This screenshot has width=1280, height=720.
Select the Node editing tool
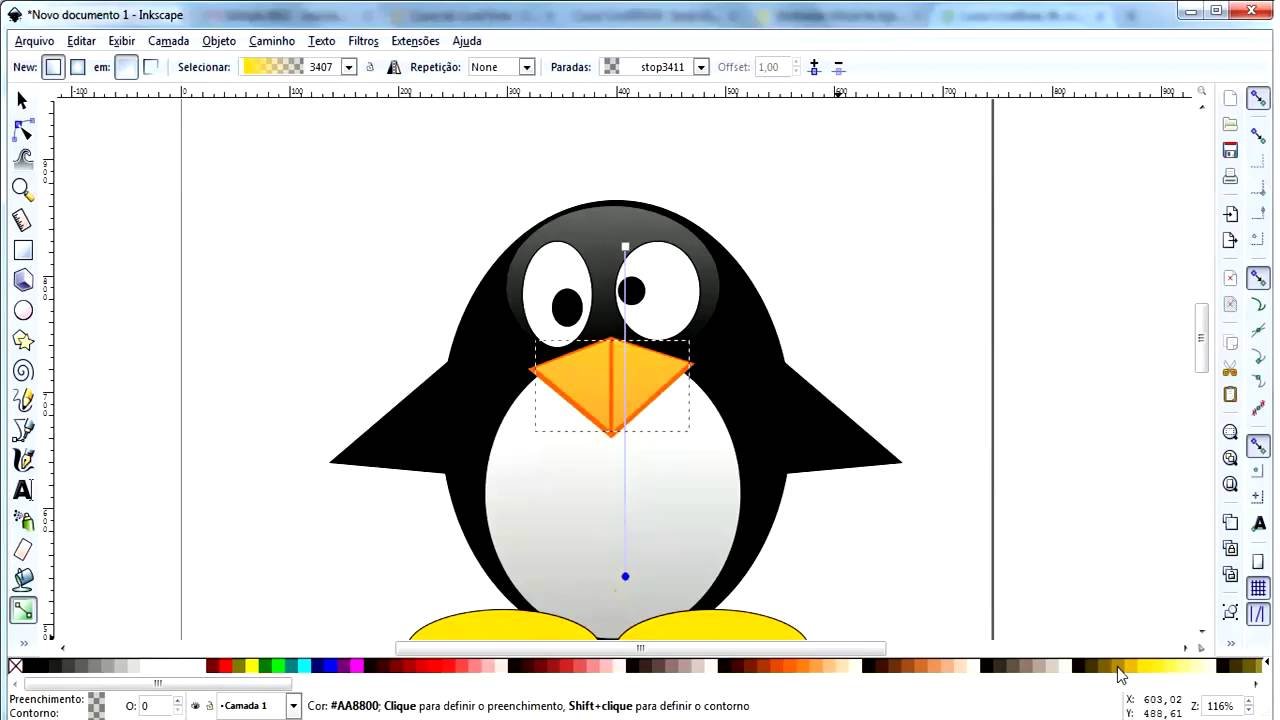point(22,131)
